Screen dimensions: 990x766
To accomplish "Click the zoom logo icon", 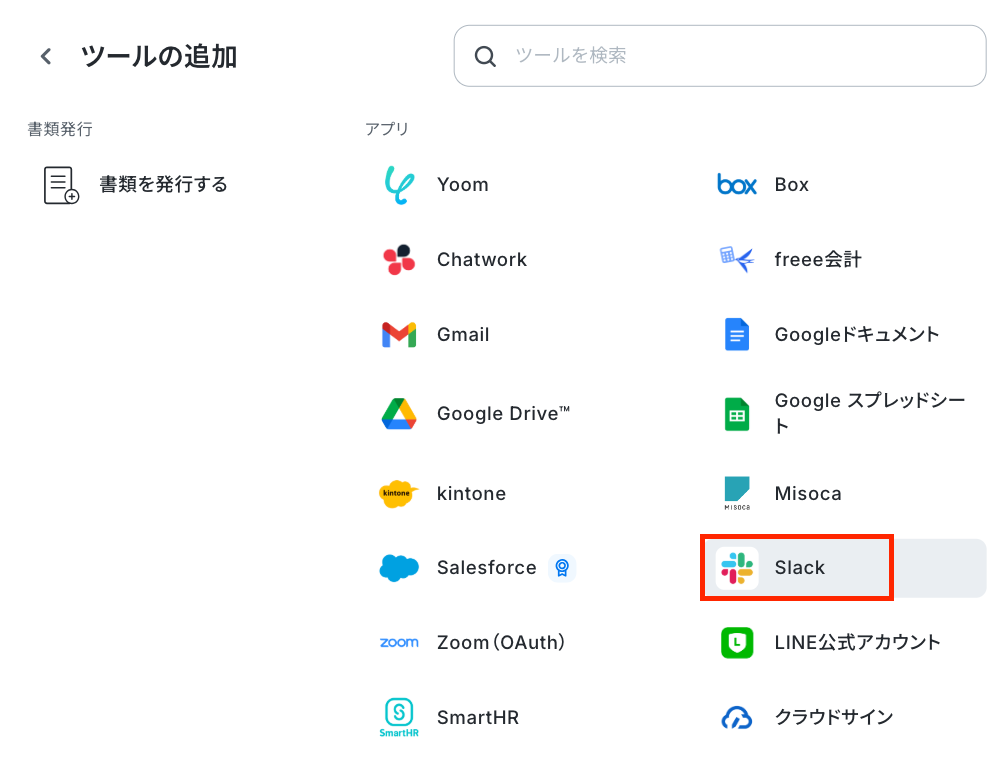I will [399, 642].
